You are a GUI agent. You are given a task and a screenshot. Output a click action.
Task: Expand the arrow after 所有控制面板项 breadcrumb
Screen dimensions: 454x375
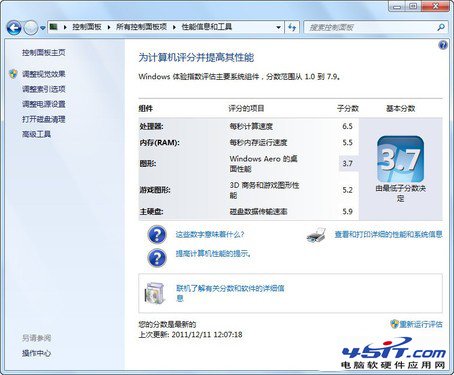point(174,27)
